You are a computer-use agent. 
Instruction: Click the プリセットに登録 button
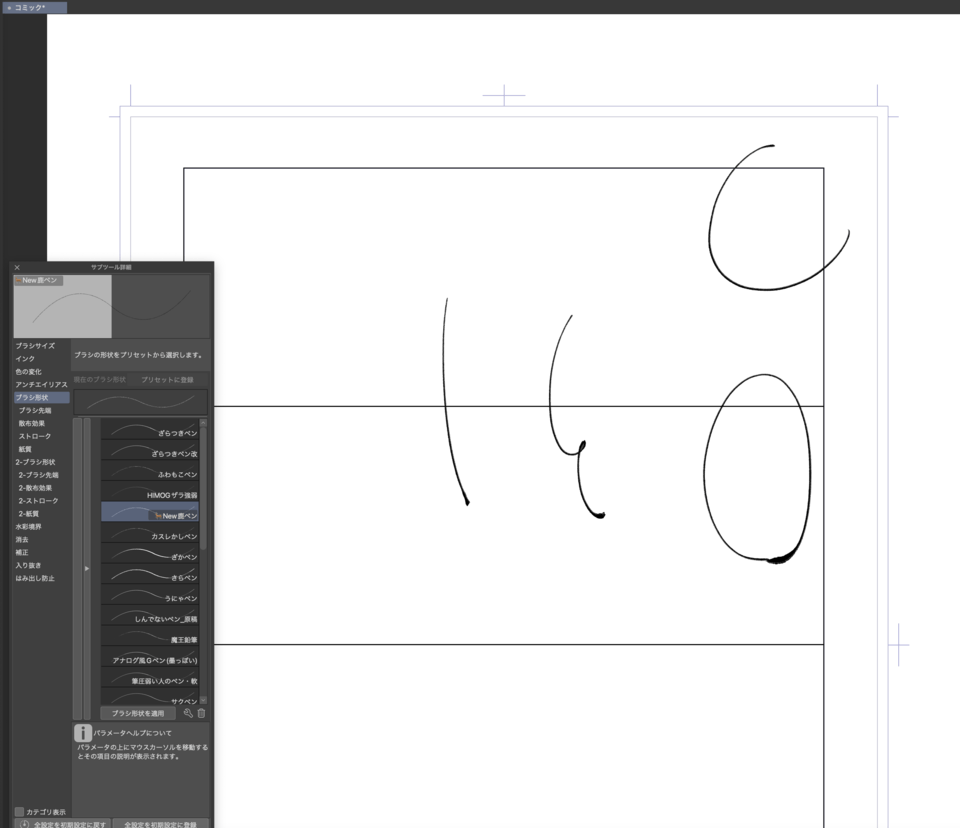[166, 380]
